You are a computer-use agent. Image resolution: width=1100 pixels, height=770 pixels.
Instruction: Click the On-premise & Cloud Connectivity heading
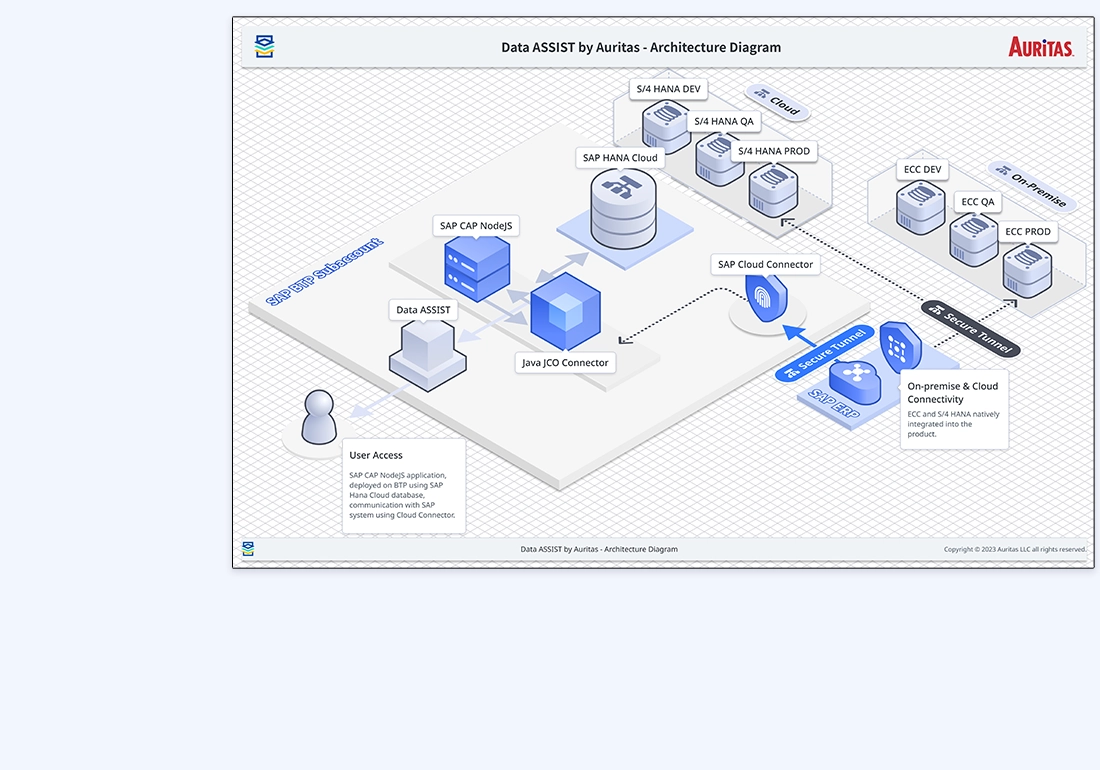click(953, 393)
